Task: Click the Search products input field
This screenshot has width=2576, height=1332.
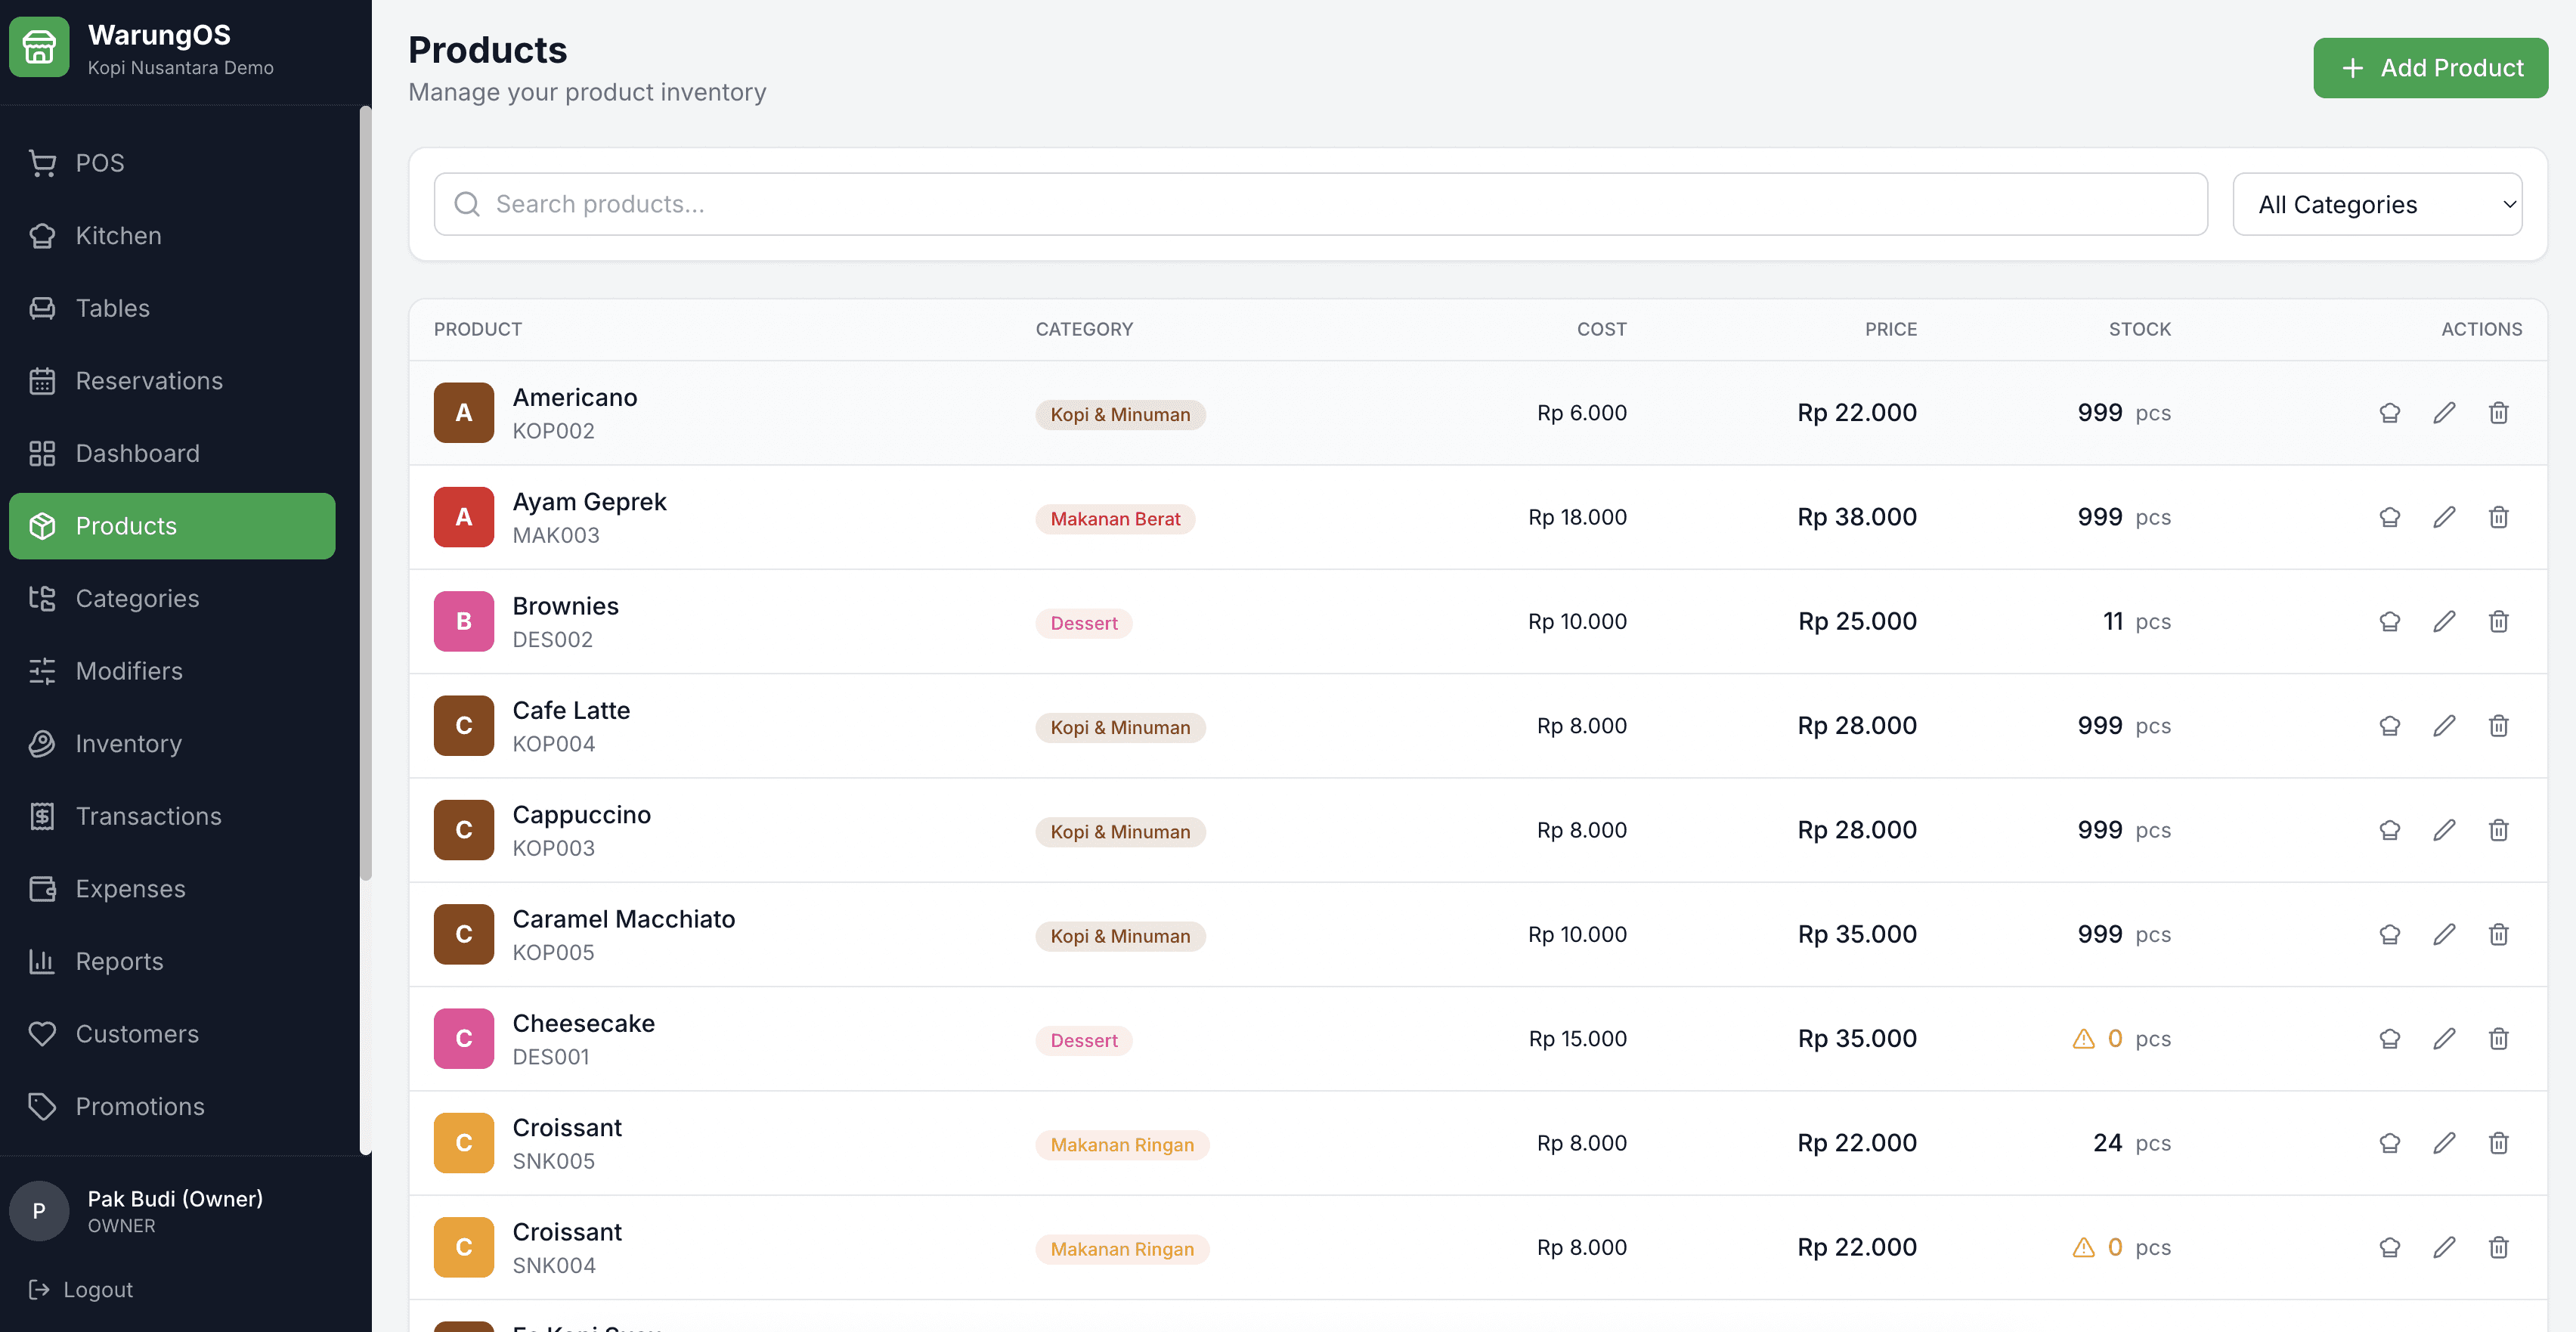Action: pos(1320,205)
